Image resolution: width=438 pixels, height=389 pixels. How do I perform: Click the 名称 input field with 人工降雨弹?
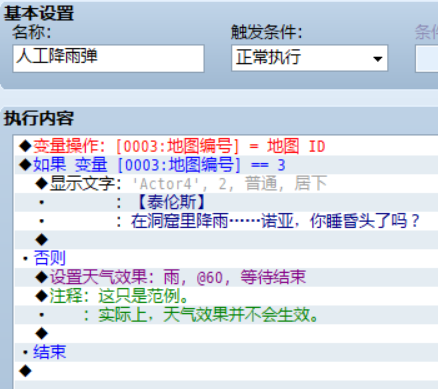click(108, 58)
